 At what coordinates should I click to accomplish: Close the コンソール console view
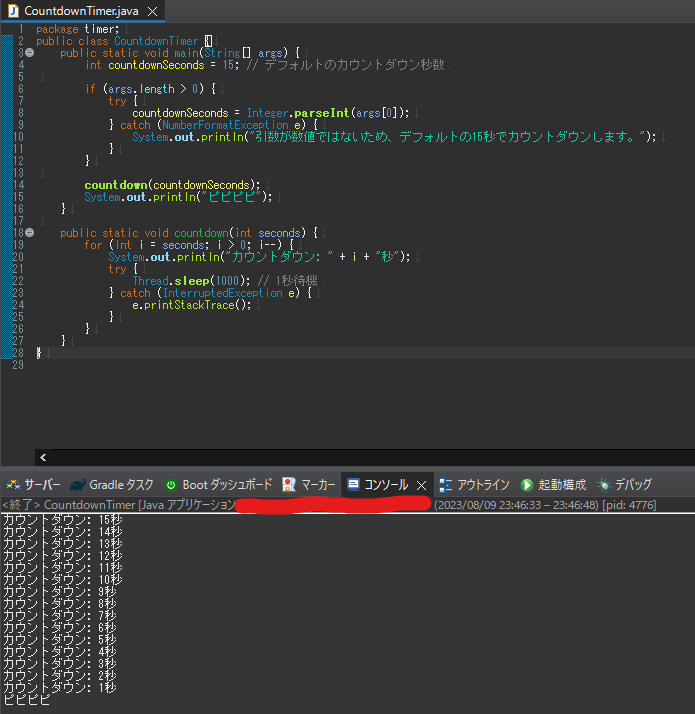(x=421, y=485)
